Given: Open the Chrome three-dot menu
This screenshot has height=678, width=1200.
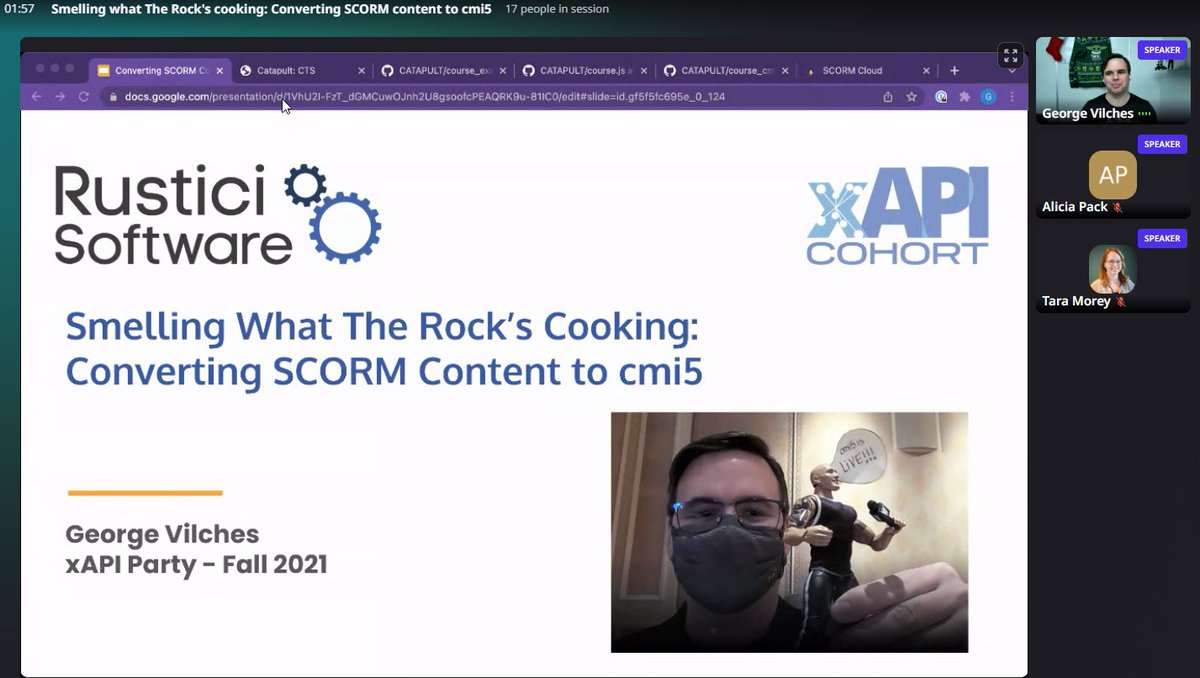Looking at the screenshot, I should pos(1012,97).
